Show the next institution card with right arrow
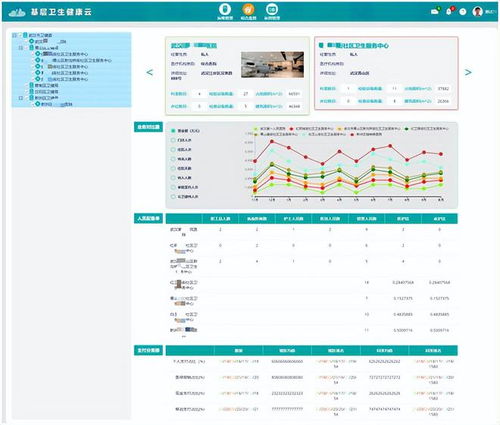This screenshot has height=425, width=500. tap(468, 72)
